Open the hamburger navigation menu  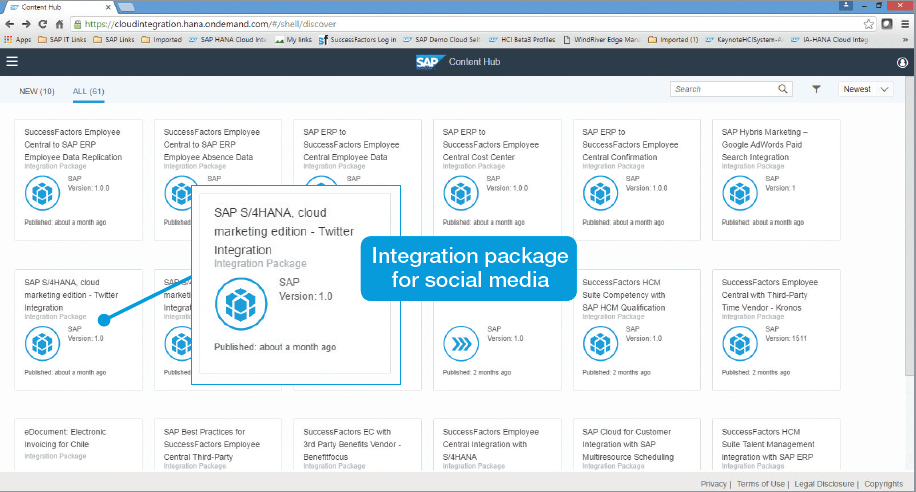pyautogui.click(x=12, y=61)
